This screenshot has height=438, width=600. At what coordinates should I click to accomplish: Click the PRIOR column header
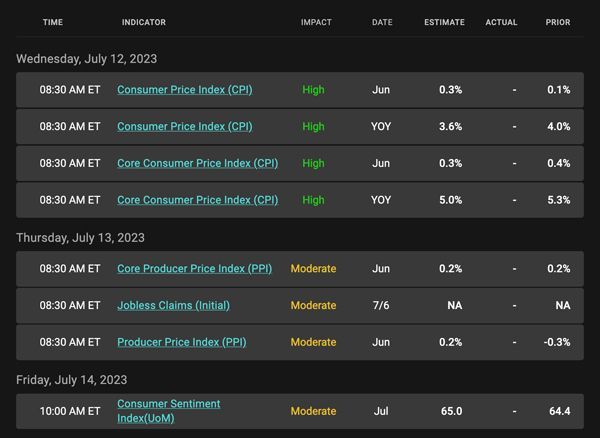[x=558, y=22]
